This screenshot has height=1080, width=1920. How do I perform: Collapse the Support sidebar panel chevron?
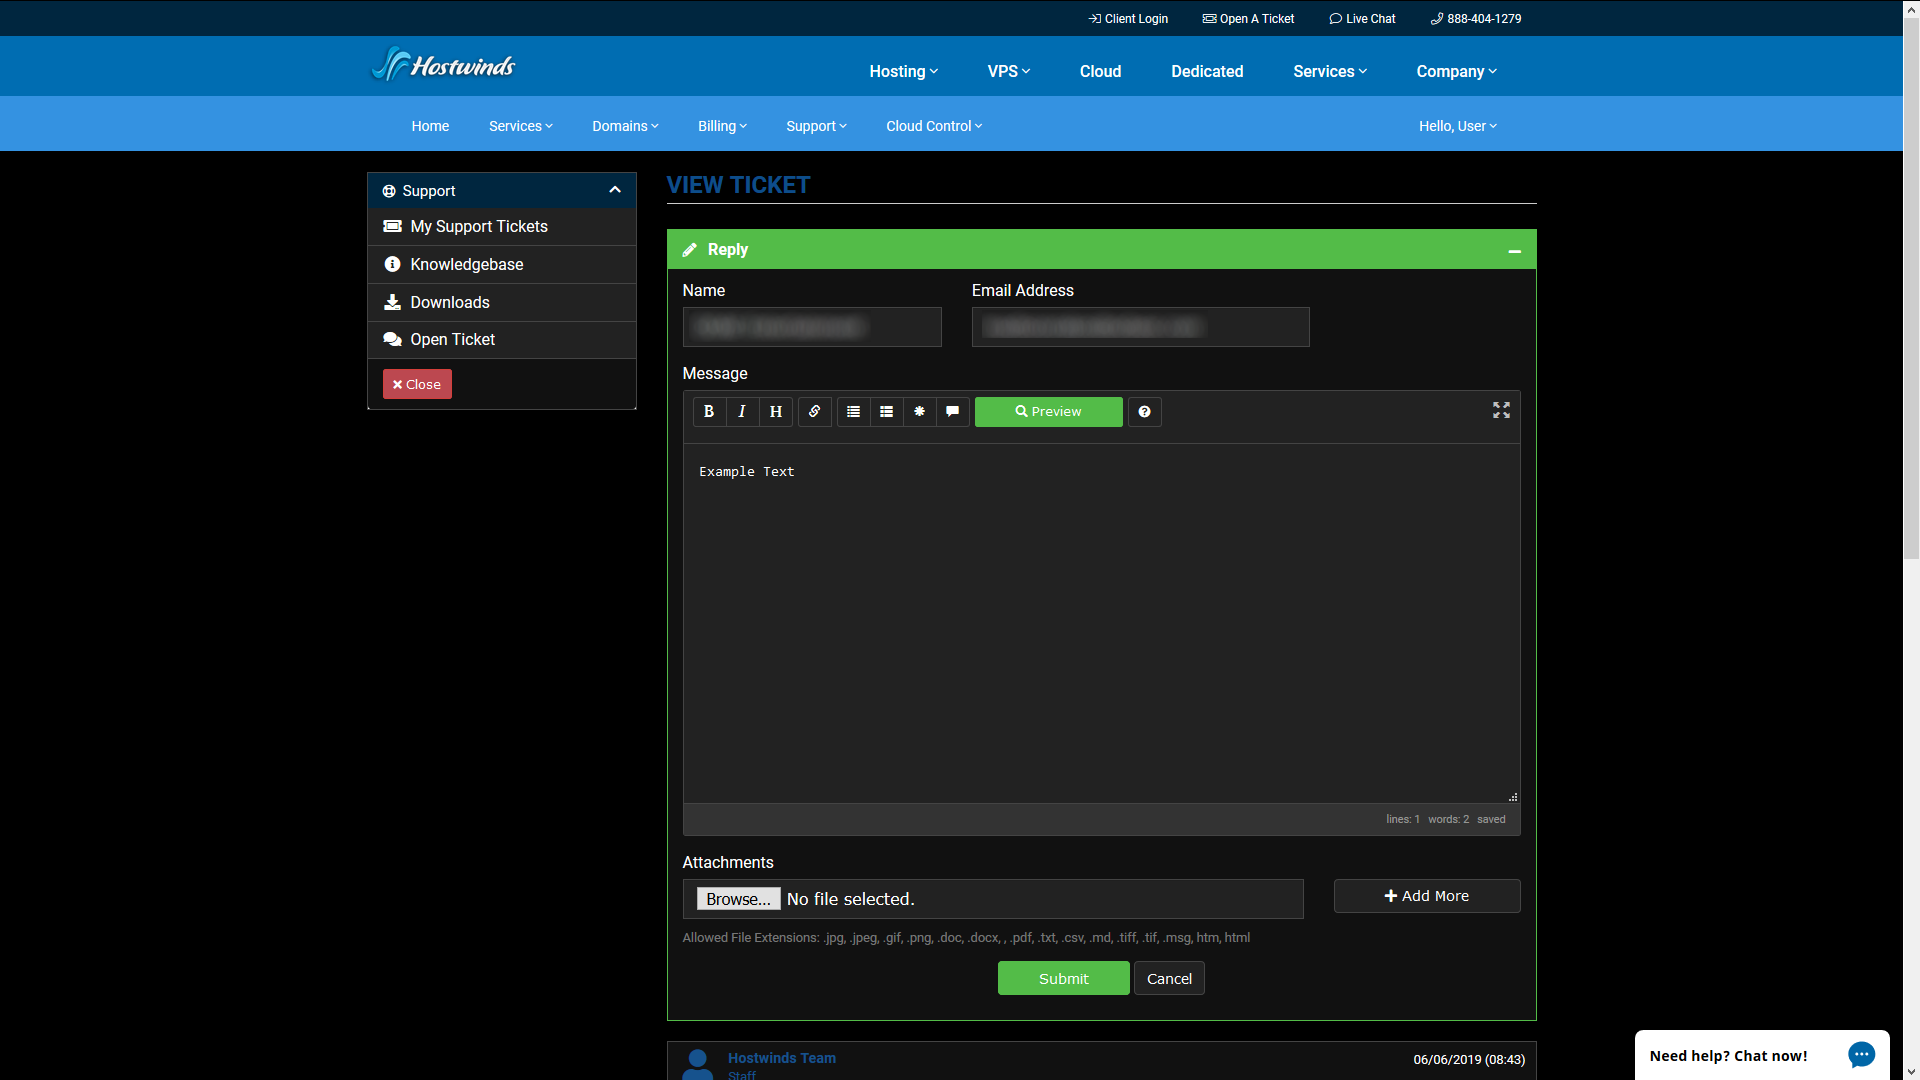pos(615,190)
